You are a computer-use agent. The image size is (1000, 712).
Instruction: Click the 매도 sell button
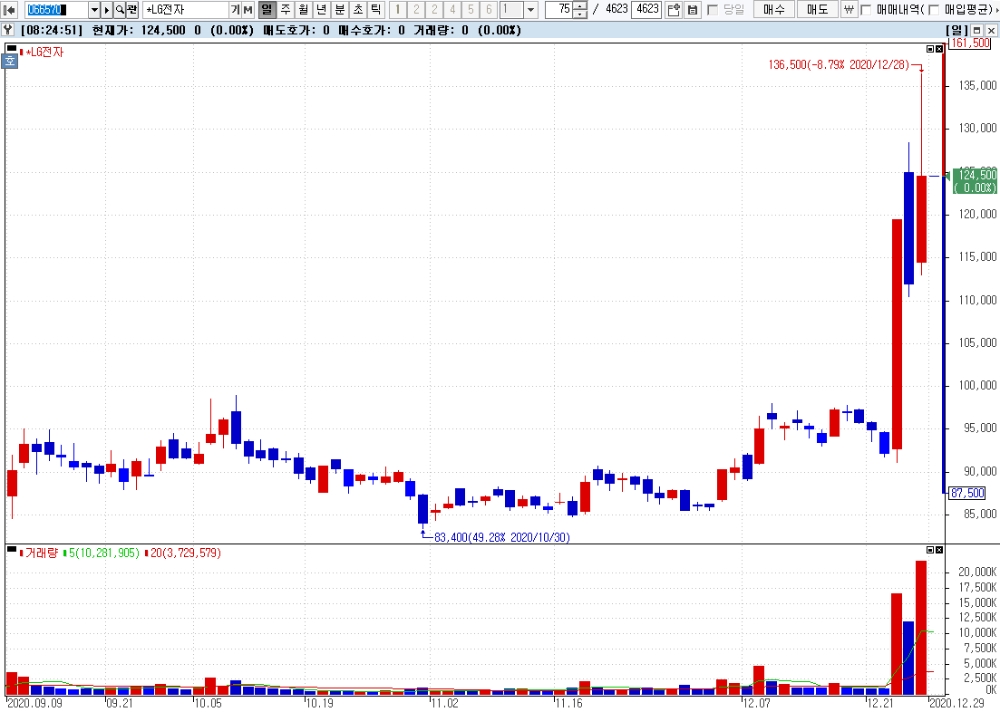click(x=817, y=10)
